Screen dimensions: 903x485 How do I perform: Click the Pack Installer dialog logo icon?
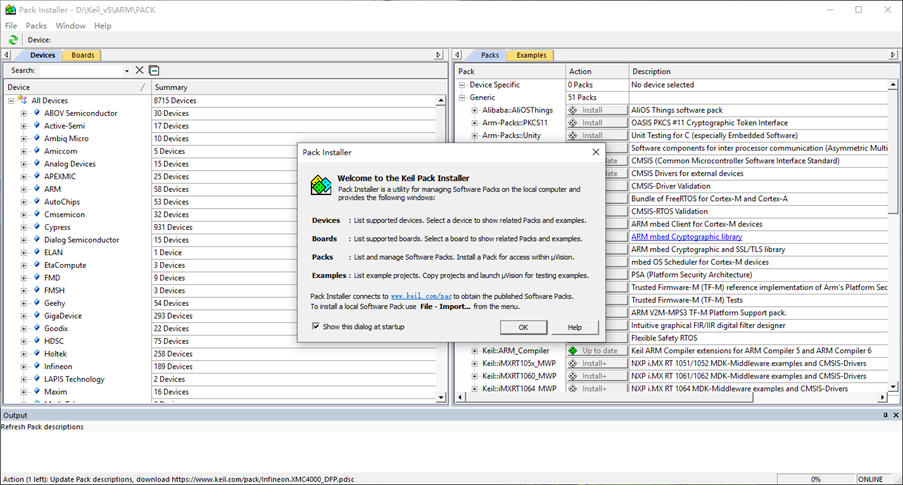pyautogui.click(x=321, y=185)
